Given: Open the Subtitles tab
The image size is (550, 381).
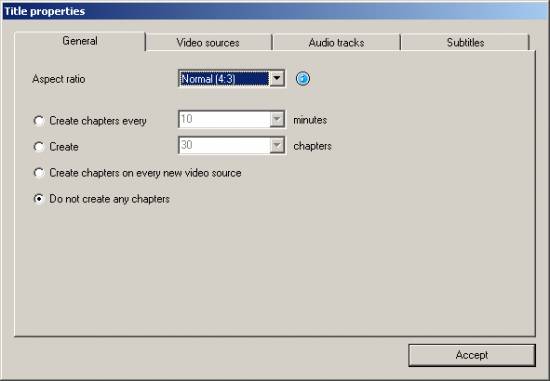Looking at the screenshot, I should coord(465,43).
